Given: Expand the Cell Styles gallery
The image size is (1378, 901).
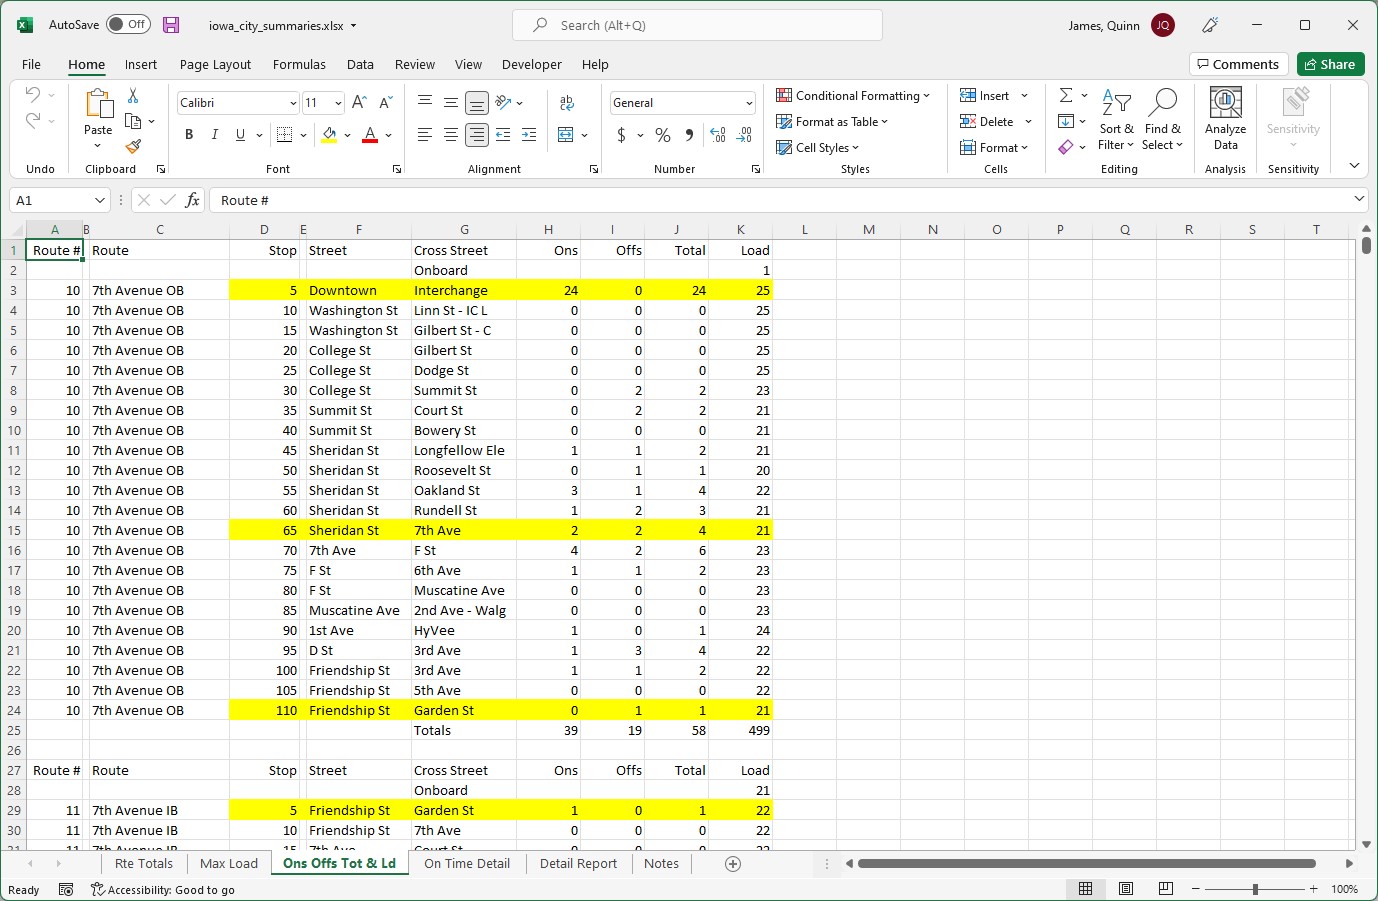Looking at the screenshot, I should (819, 147).
